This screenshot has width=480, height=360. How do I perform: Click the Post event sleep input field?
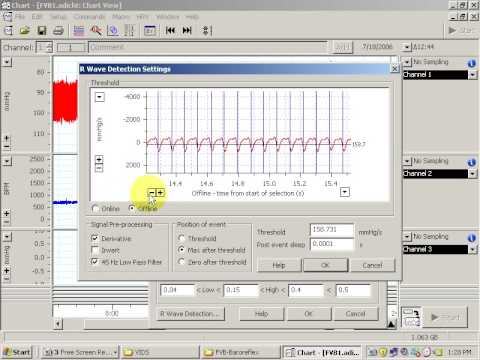pos(332,244)
